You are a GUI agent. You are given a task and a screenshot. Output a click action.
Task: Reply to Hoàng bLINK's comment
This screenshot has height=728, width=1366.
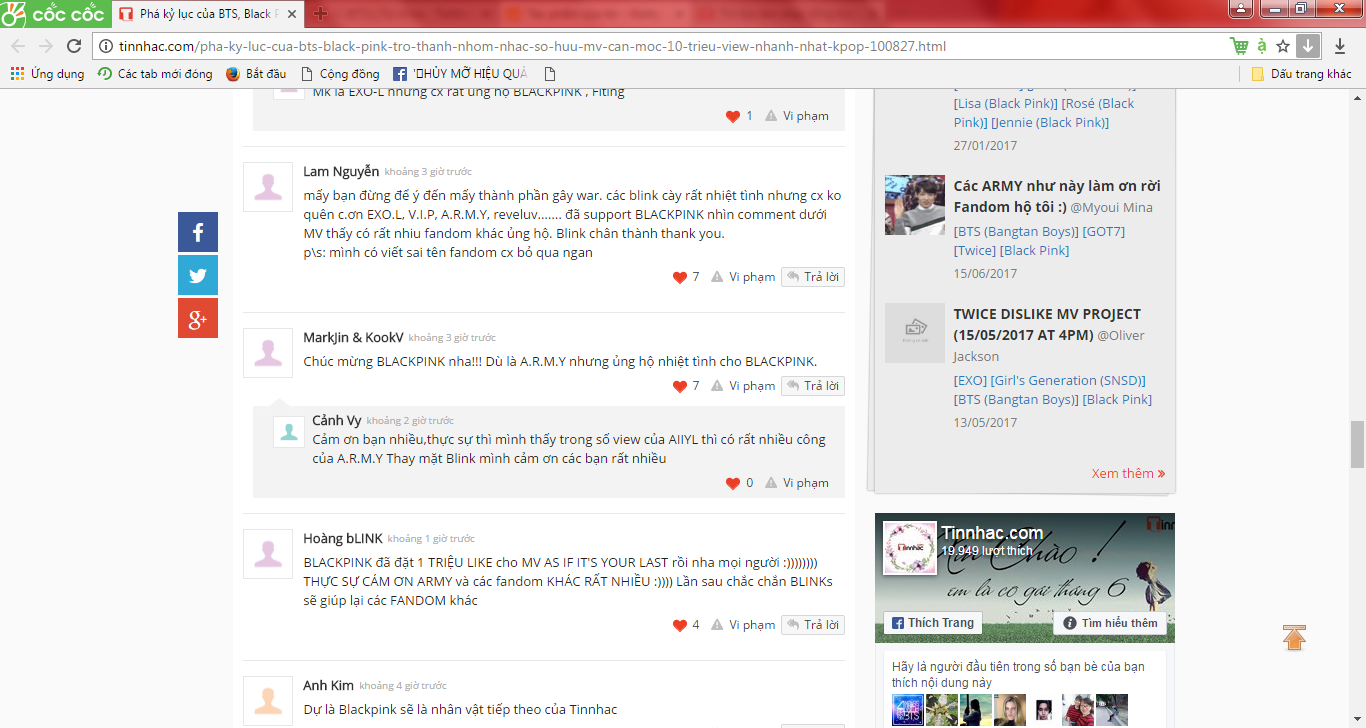pos(813,625)
